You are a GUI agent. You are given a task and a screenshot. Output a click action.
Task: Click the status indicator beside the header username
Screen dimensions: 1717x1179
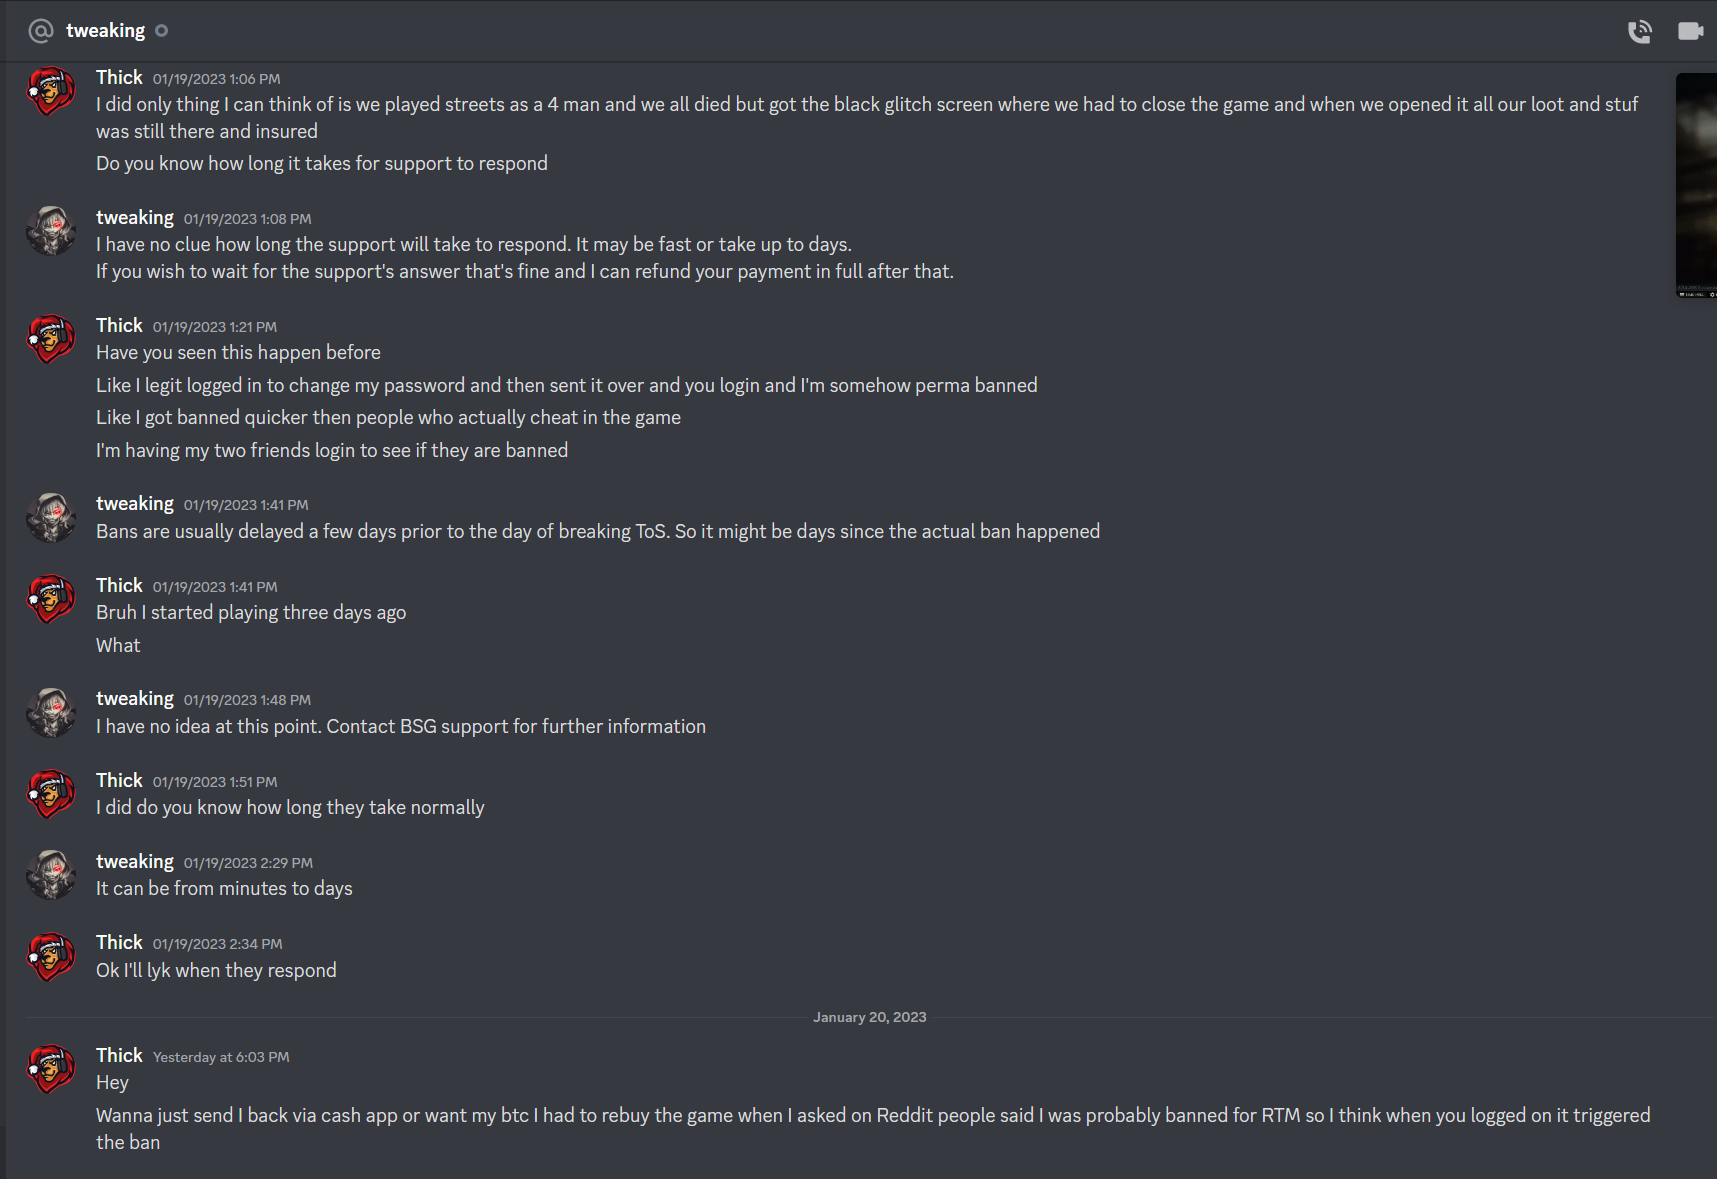[x=162, y=31]
